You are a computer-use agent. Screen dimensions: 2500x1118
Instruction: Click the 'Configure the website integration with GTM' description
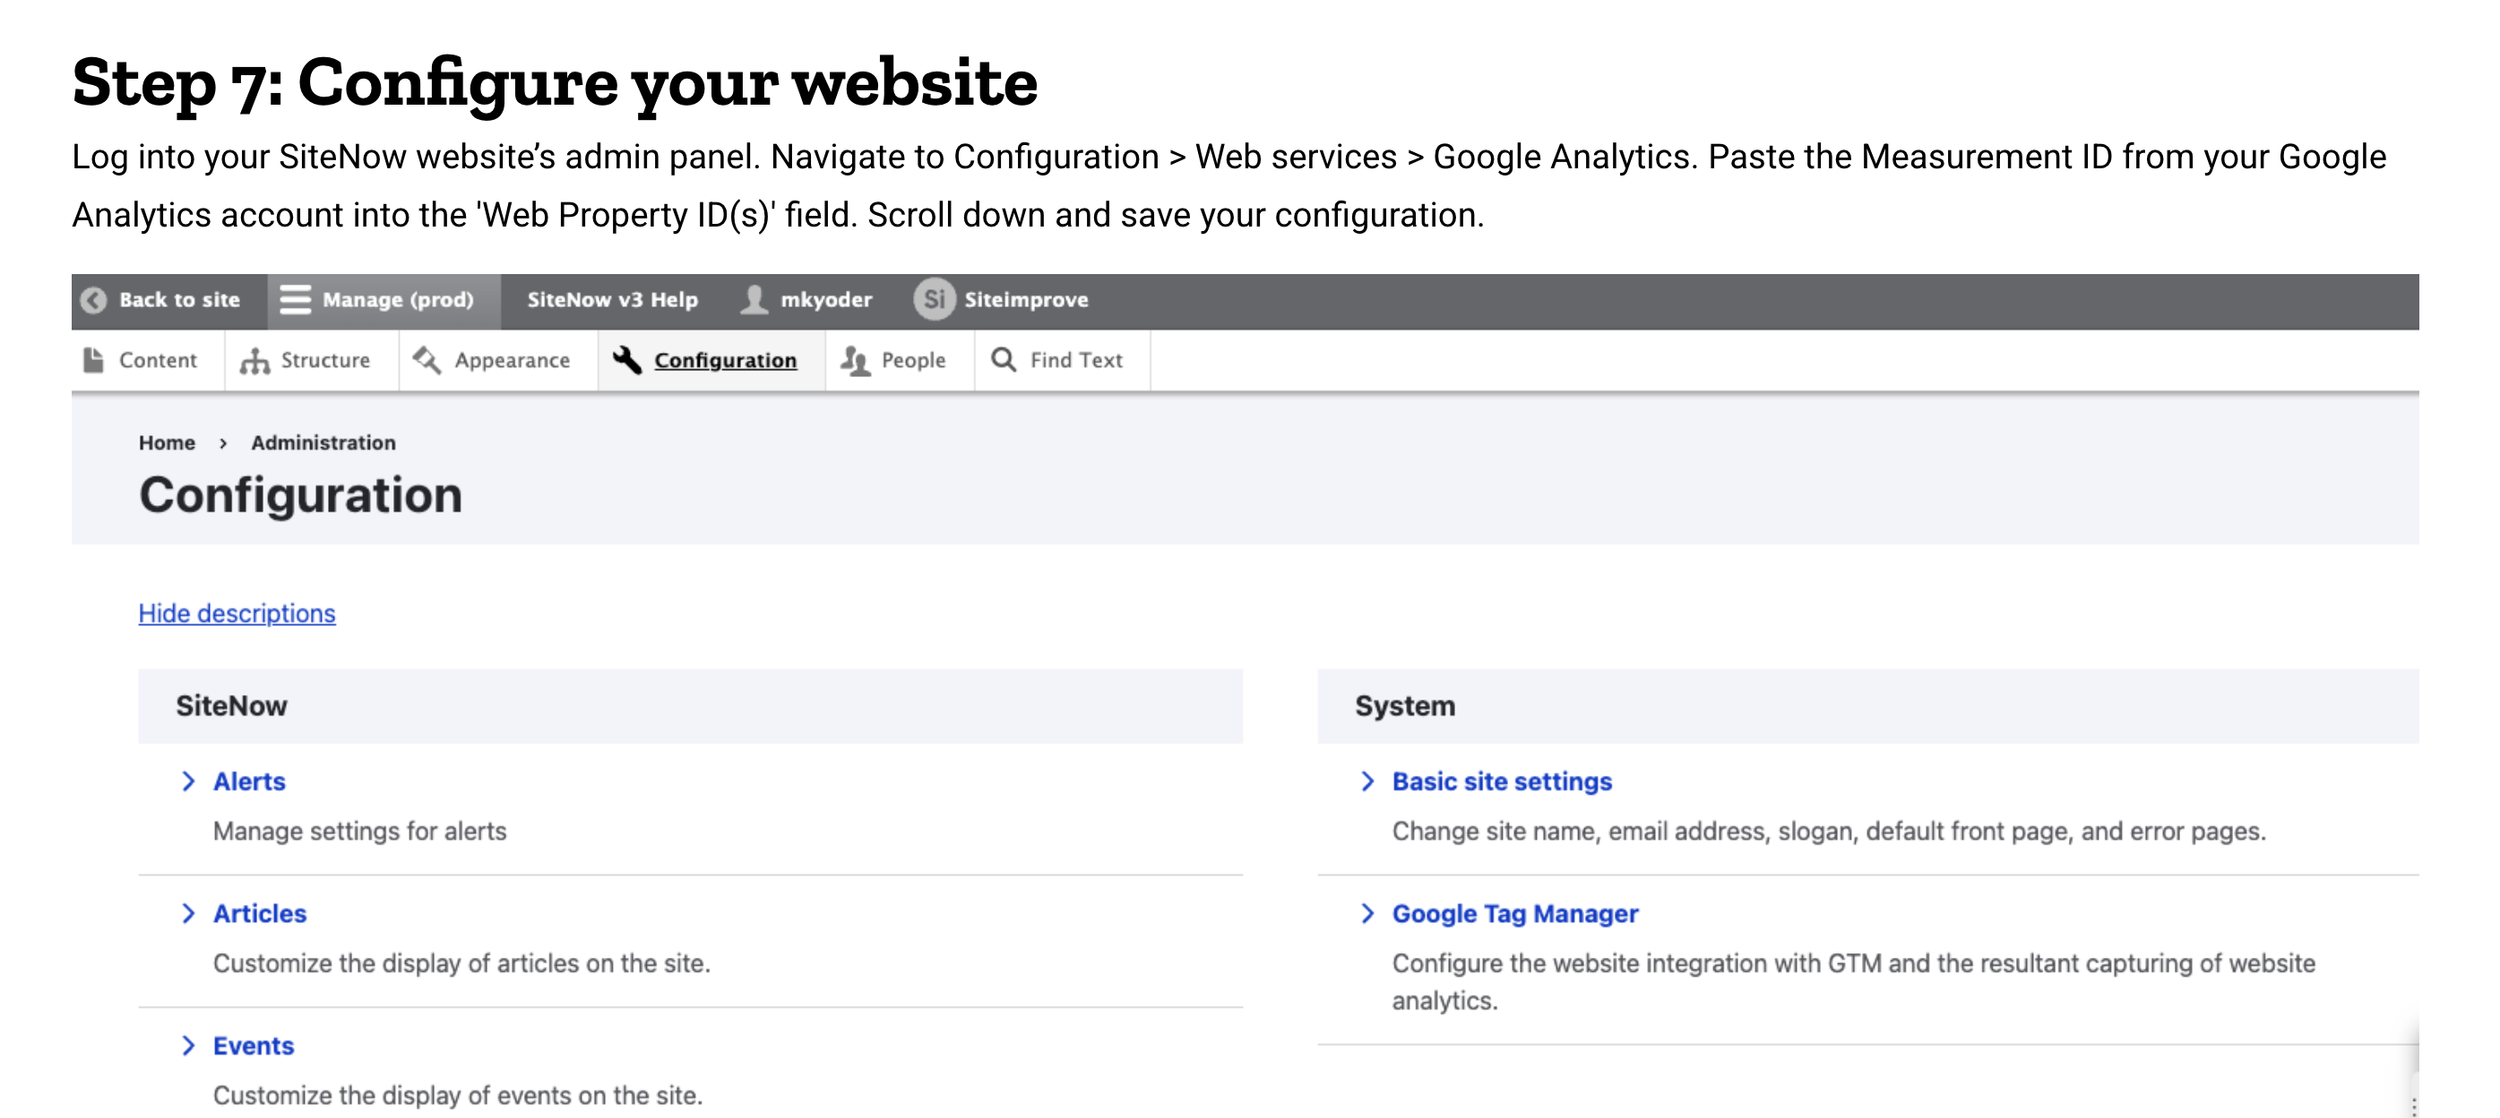(1854, 981)
